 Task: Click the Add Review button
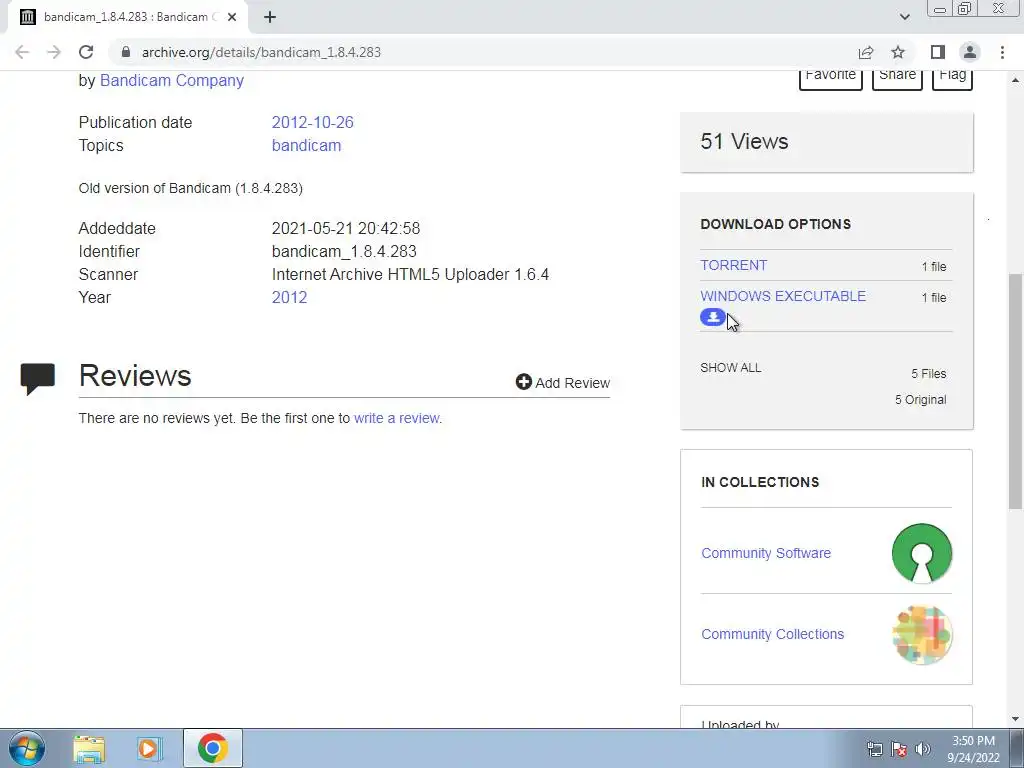563,383
